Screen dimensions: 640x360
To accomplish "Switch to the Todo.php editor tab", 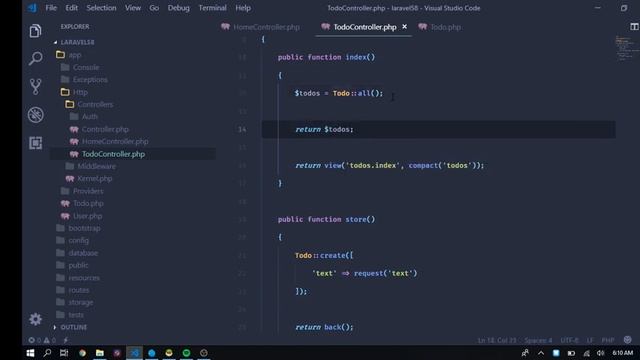I will click(440, 27).
